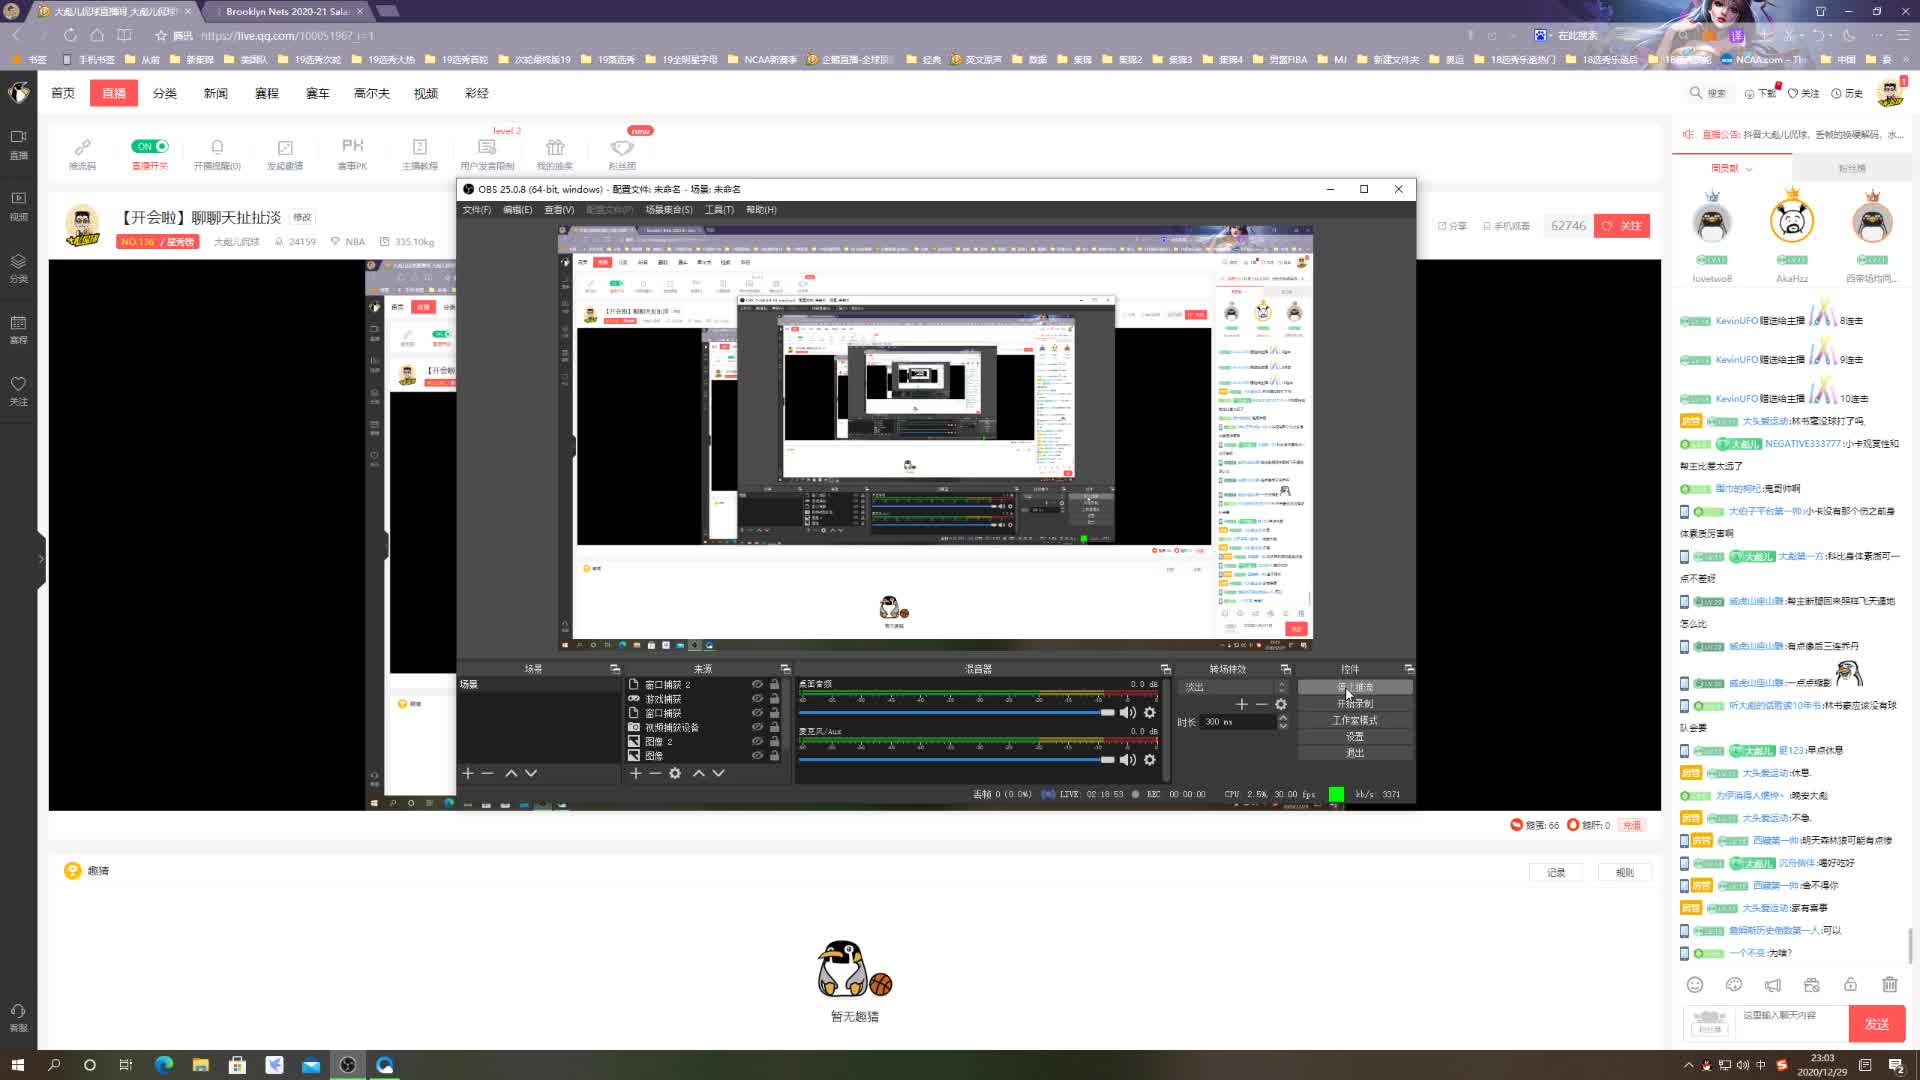The image size is (1920, 1080).
Task: Open the 淡出 transition dropdown
Action: pos(1232,687)
